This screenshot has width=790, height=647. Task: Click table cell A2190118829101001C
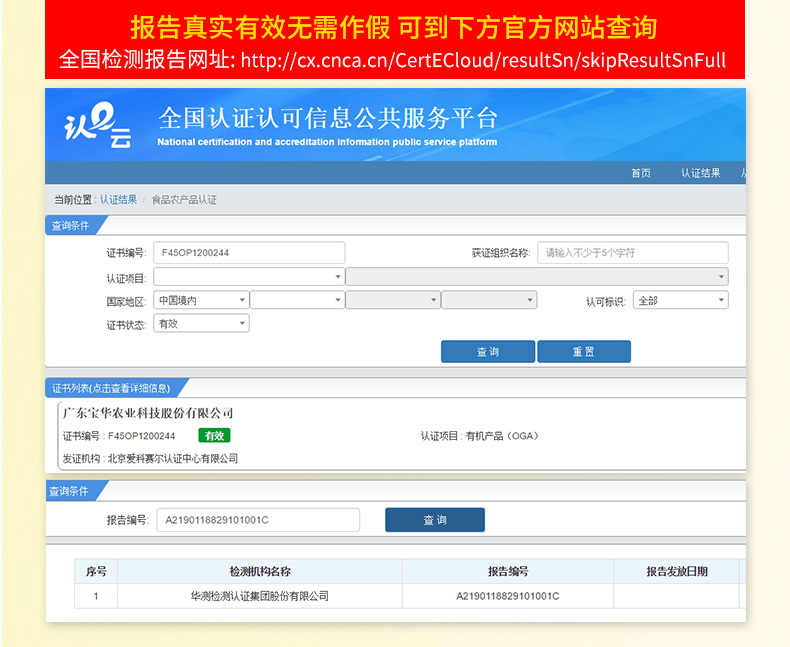(x=508, y=596)
